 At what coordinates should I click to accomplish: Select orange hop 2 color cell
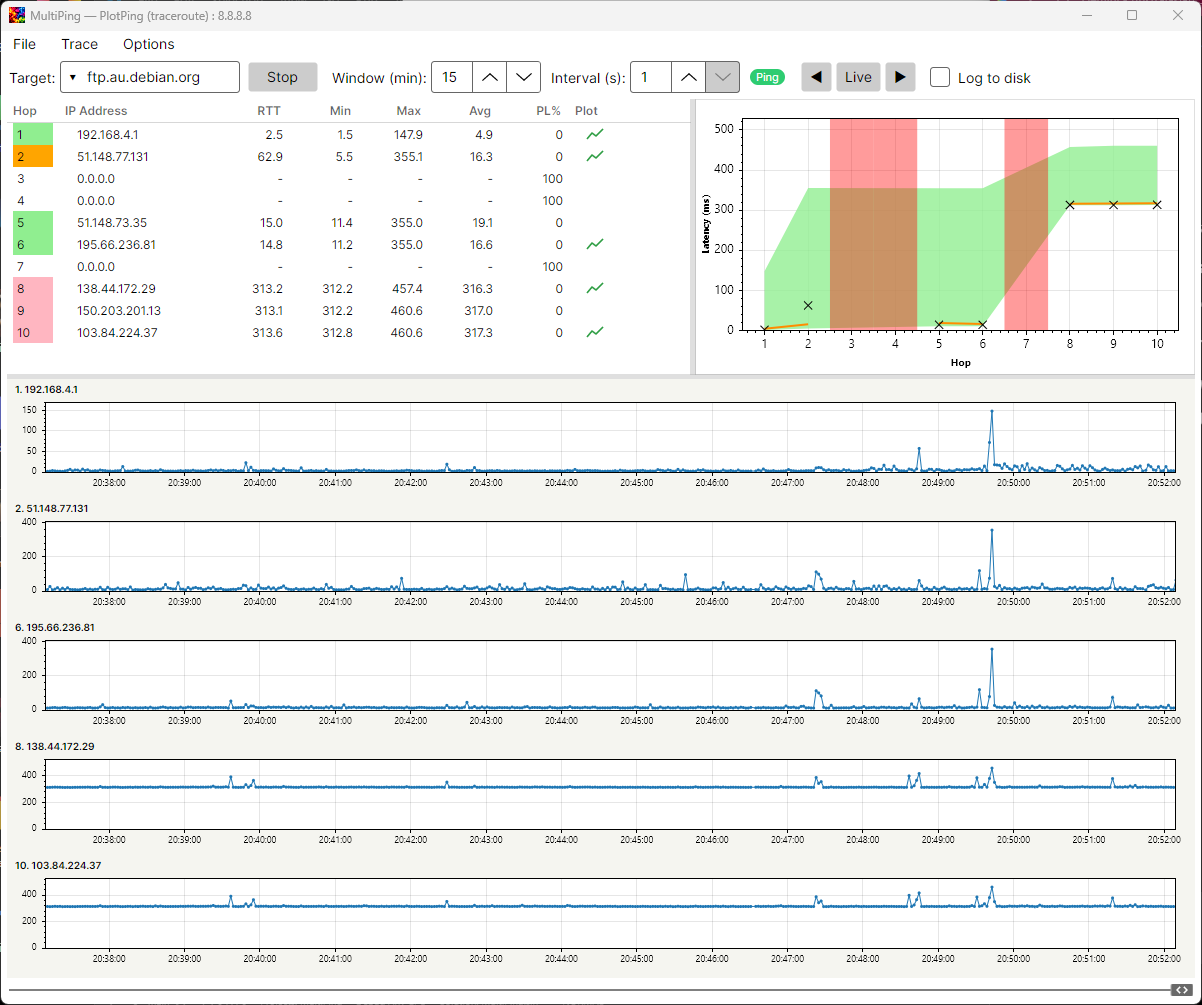(32, 156)
